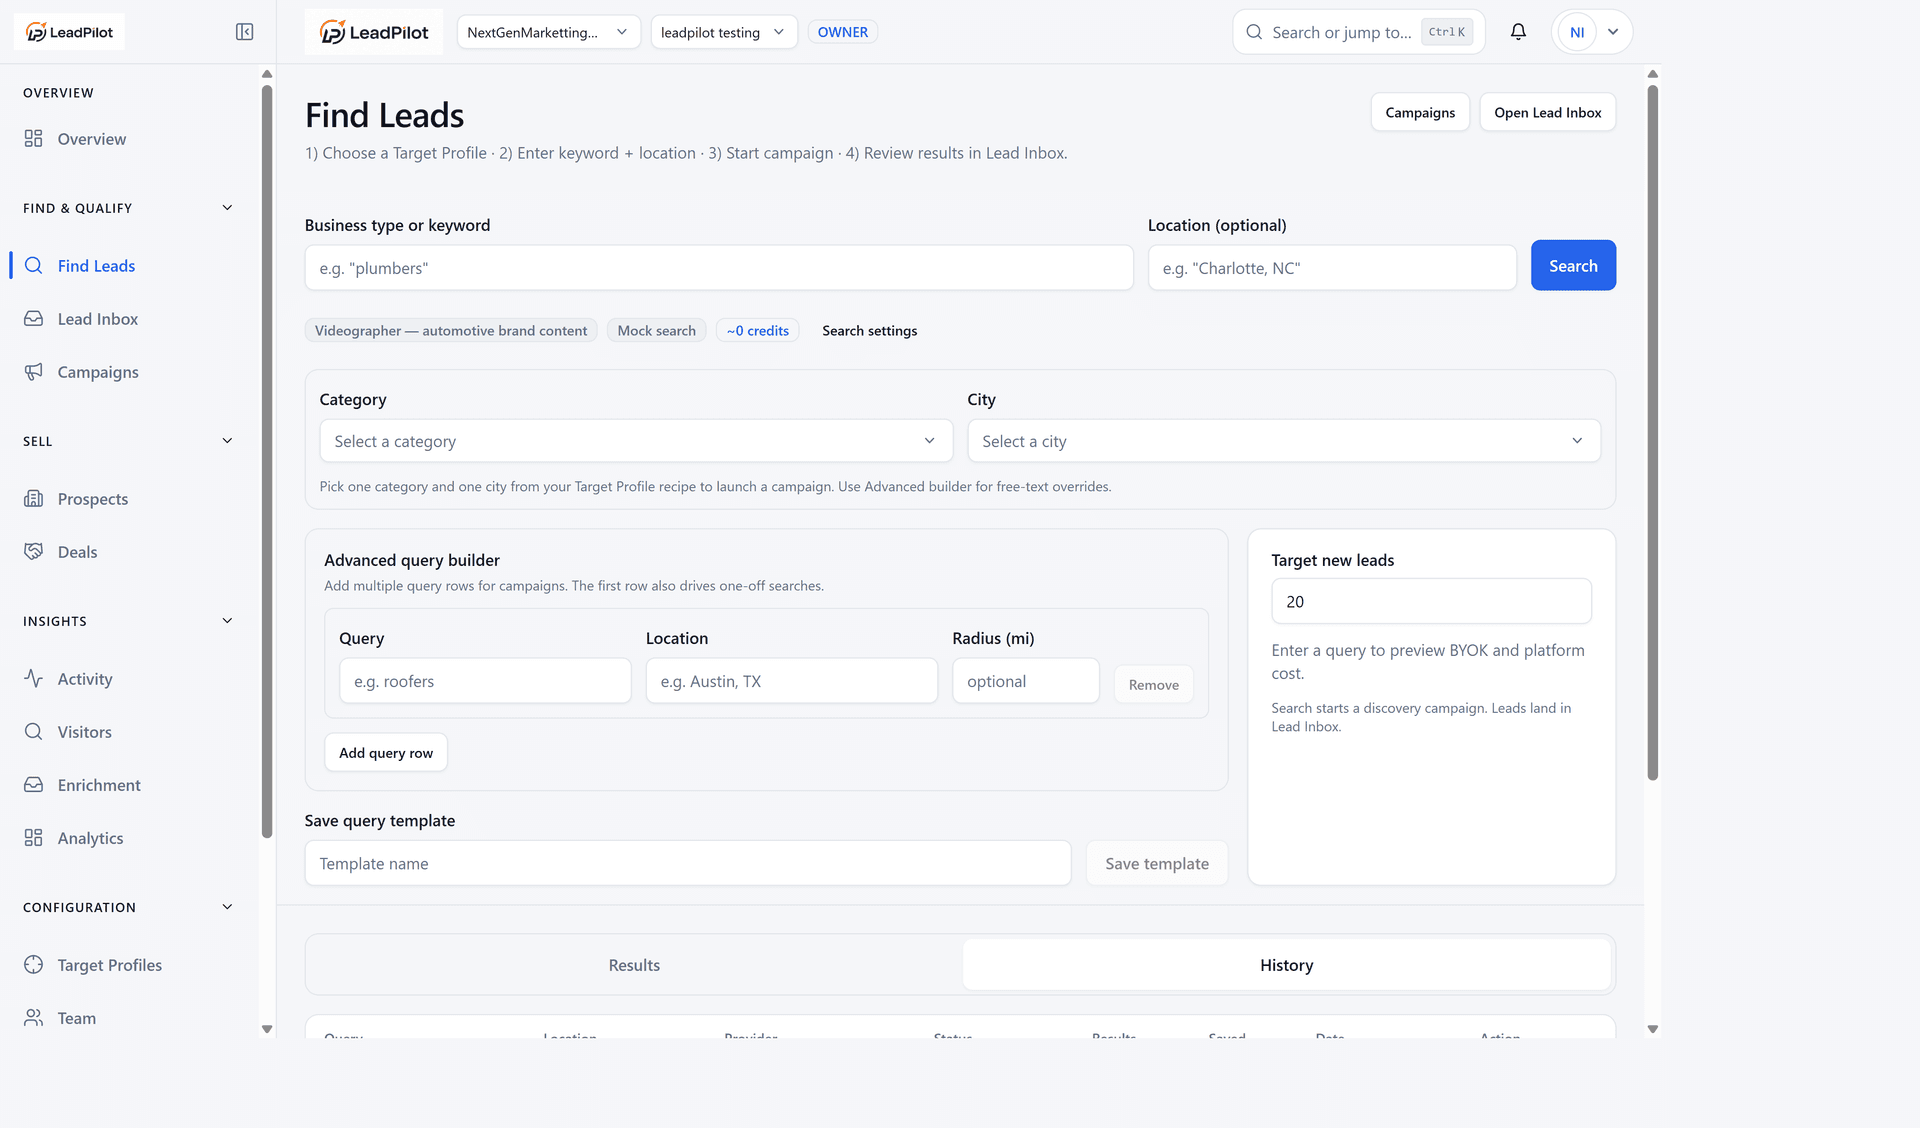1920x1128 pixels.
Task: Focus the Query field in advanced builder
Action: (x=485, y=681)
